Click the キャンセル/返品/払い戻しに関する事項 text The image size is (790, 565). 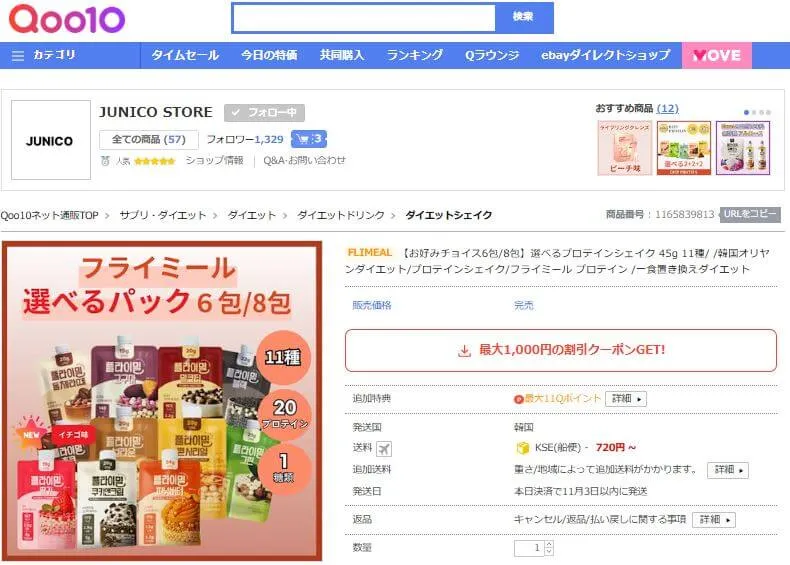pos(600,520)
